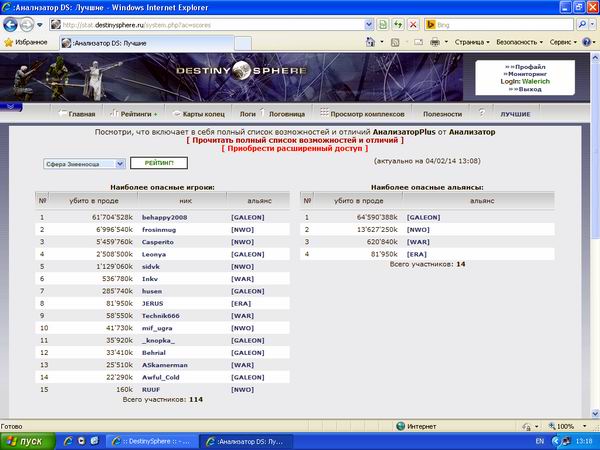This screenshot has width=600, height=450.
Task: Click the gray question mark menu icon
Action: click(482, 112)
